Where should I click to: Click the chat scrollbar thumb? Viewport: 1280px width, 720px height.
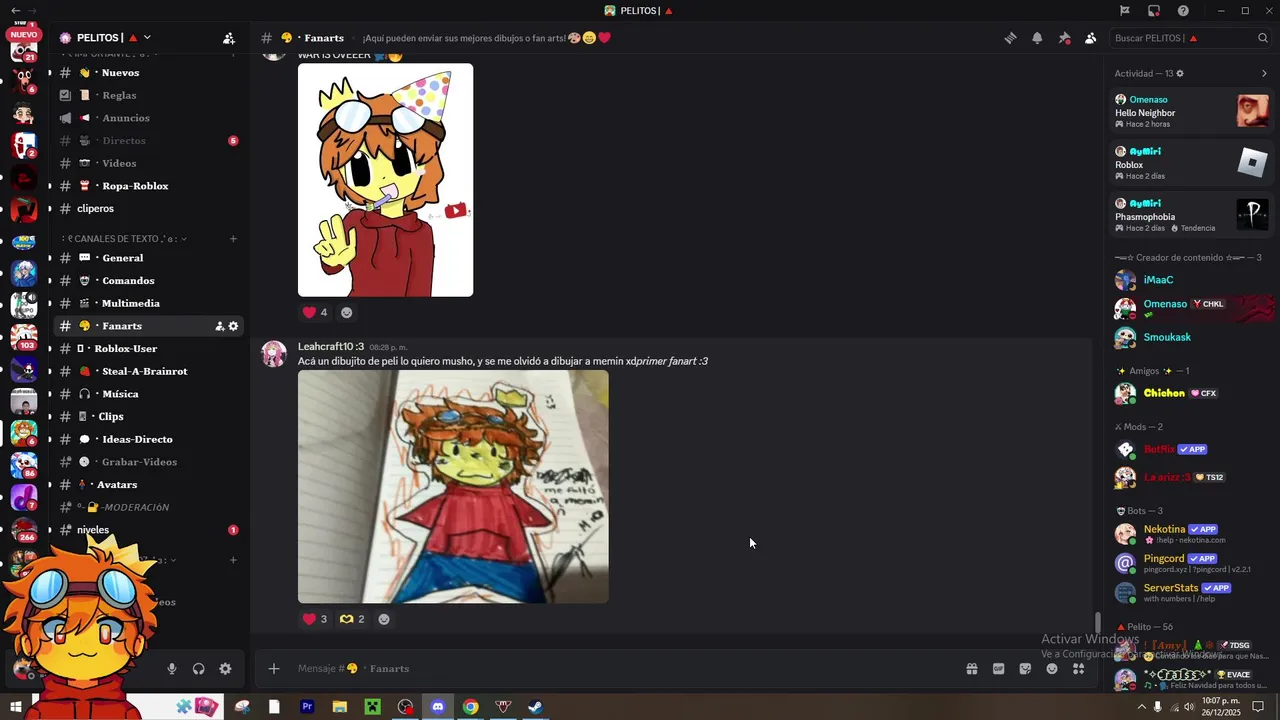pyautogui.click(x=1098, y=622)
